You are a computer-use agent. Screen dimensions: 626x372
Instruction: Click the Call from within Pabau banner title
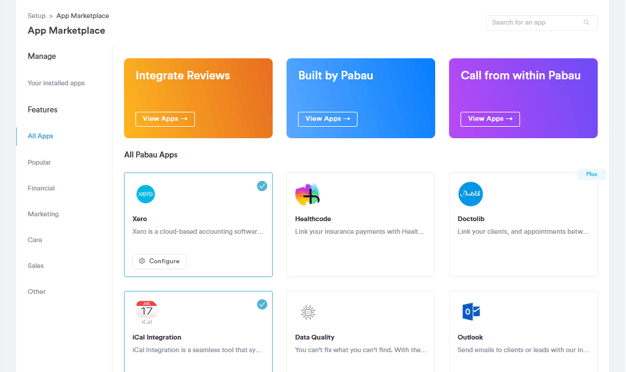[x=521, y=75]
